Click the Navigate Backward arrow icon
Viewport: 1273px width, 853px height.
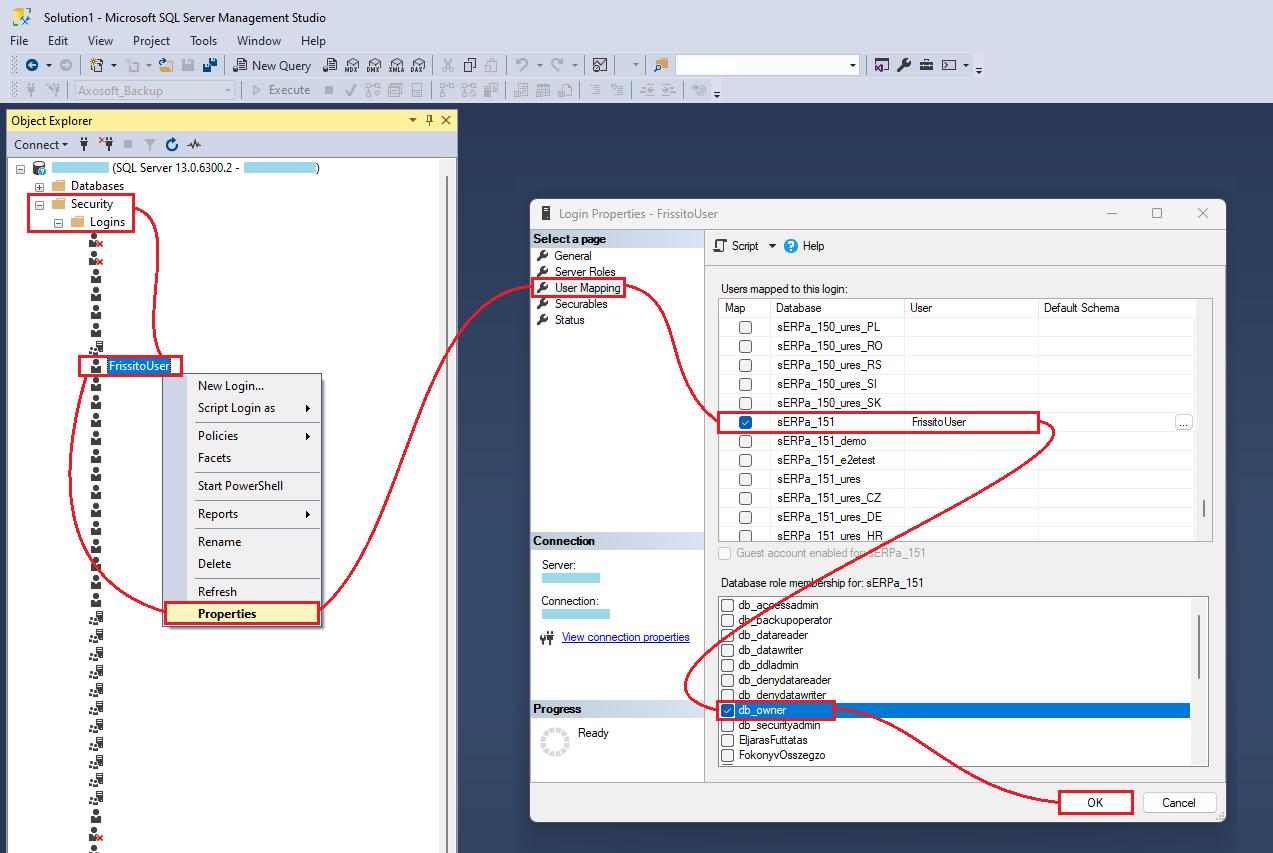(x=32, y=65)
